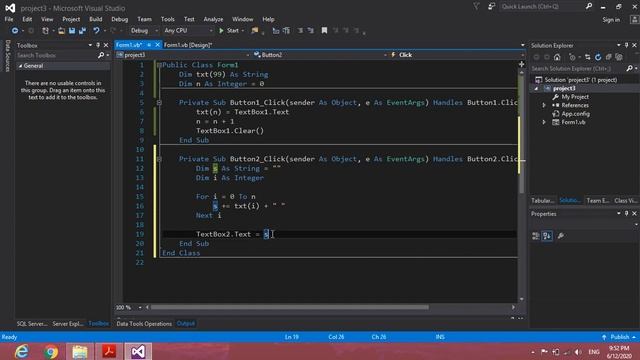The height and width of the screenshot is (360, 640).
Task: Open the Build menu
Action: (96, 19)
